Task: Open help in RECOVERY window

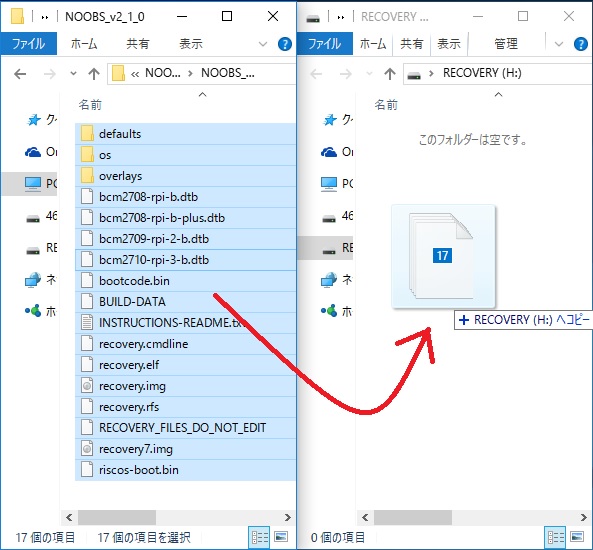Action: coord(581,44)
